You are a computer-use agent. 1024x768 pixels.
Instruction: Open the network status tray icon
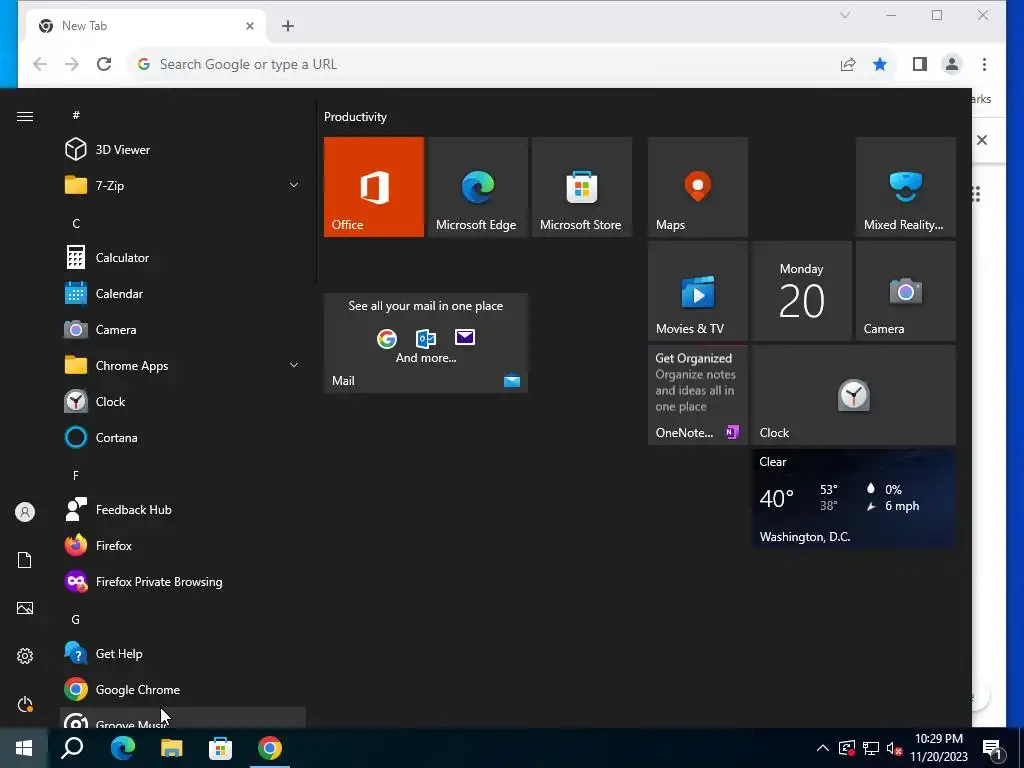pos(871,748)
